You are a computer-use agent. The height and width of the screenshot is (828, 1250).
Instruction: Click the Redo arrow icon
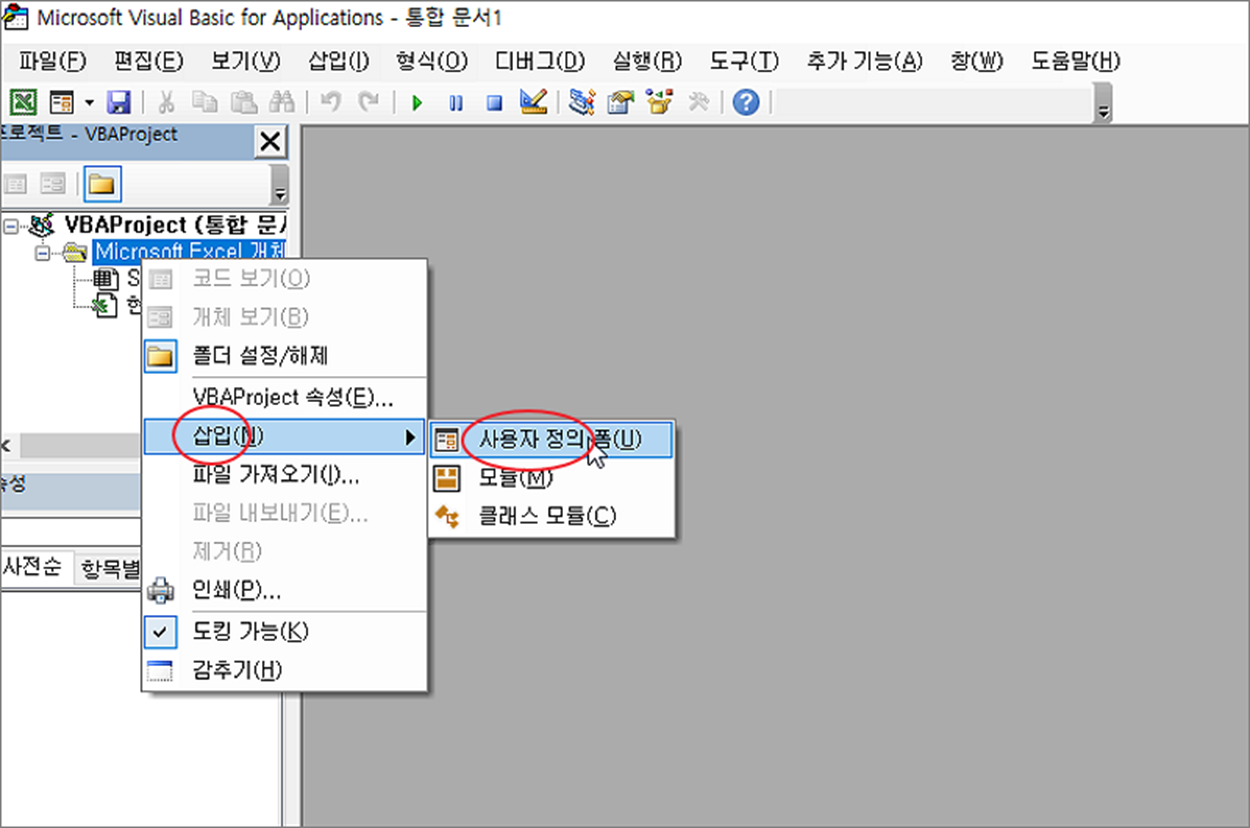point(369,102)
